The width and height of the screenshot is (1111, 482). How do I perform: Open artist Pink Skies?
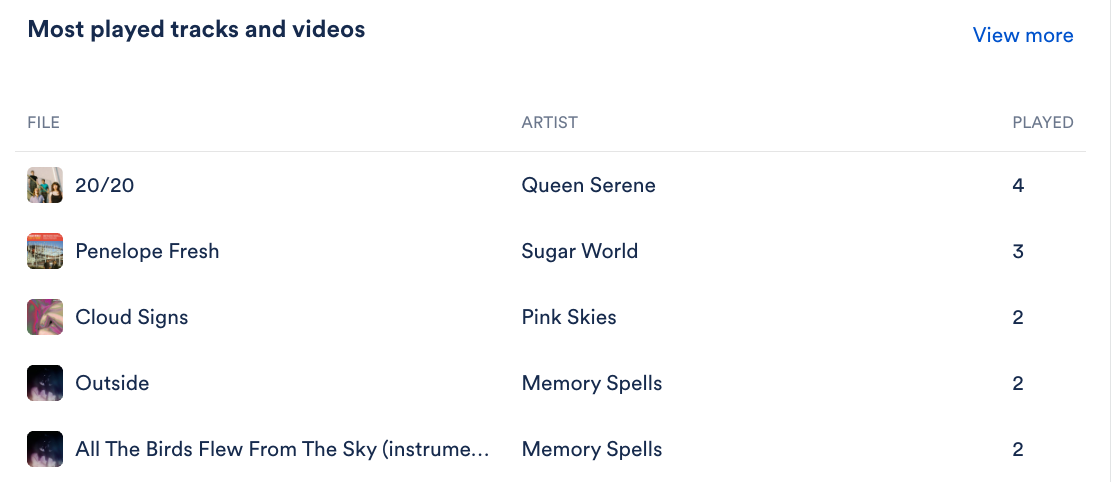click(x=568, y=317)
